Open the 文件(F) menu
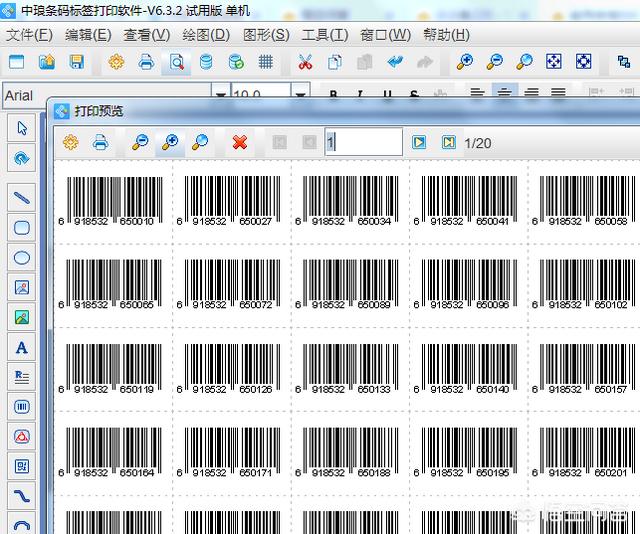Screen dimensions: 640x534 click(29, 34)
